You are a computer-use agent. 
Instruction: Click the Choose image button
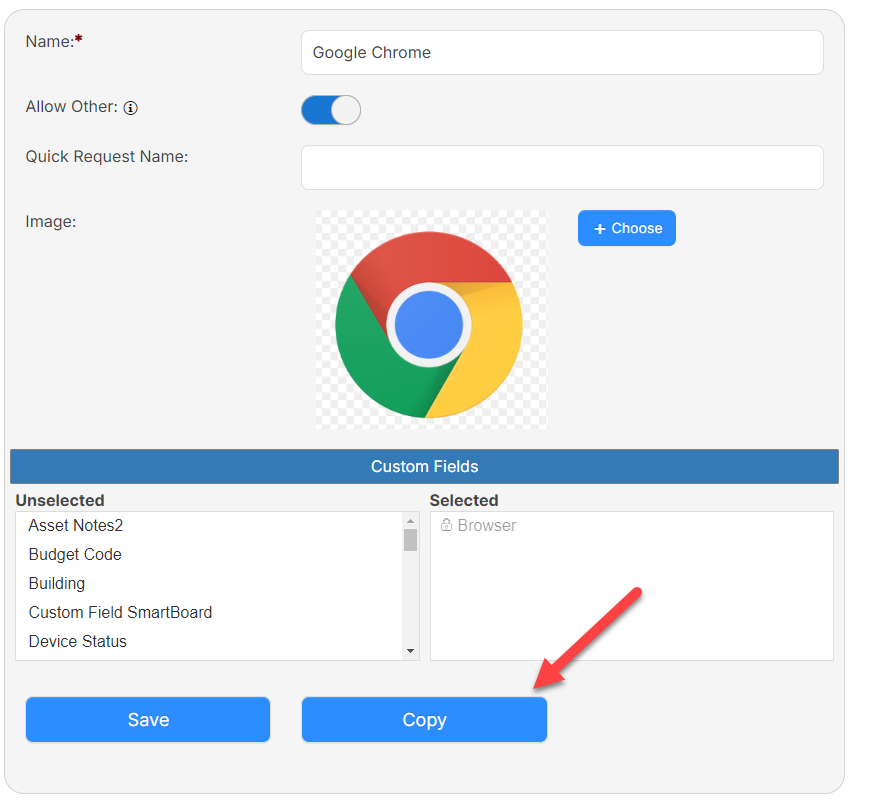[x=627, y=228]
